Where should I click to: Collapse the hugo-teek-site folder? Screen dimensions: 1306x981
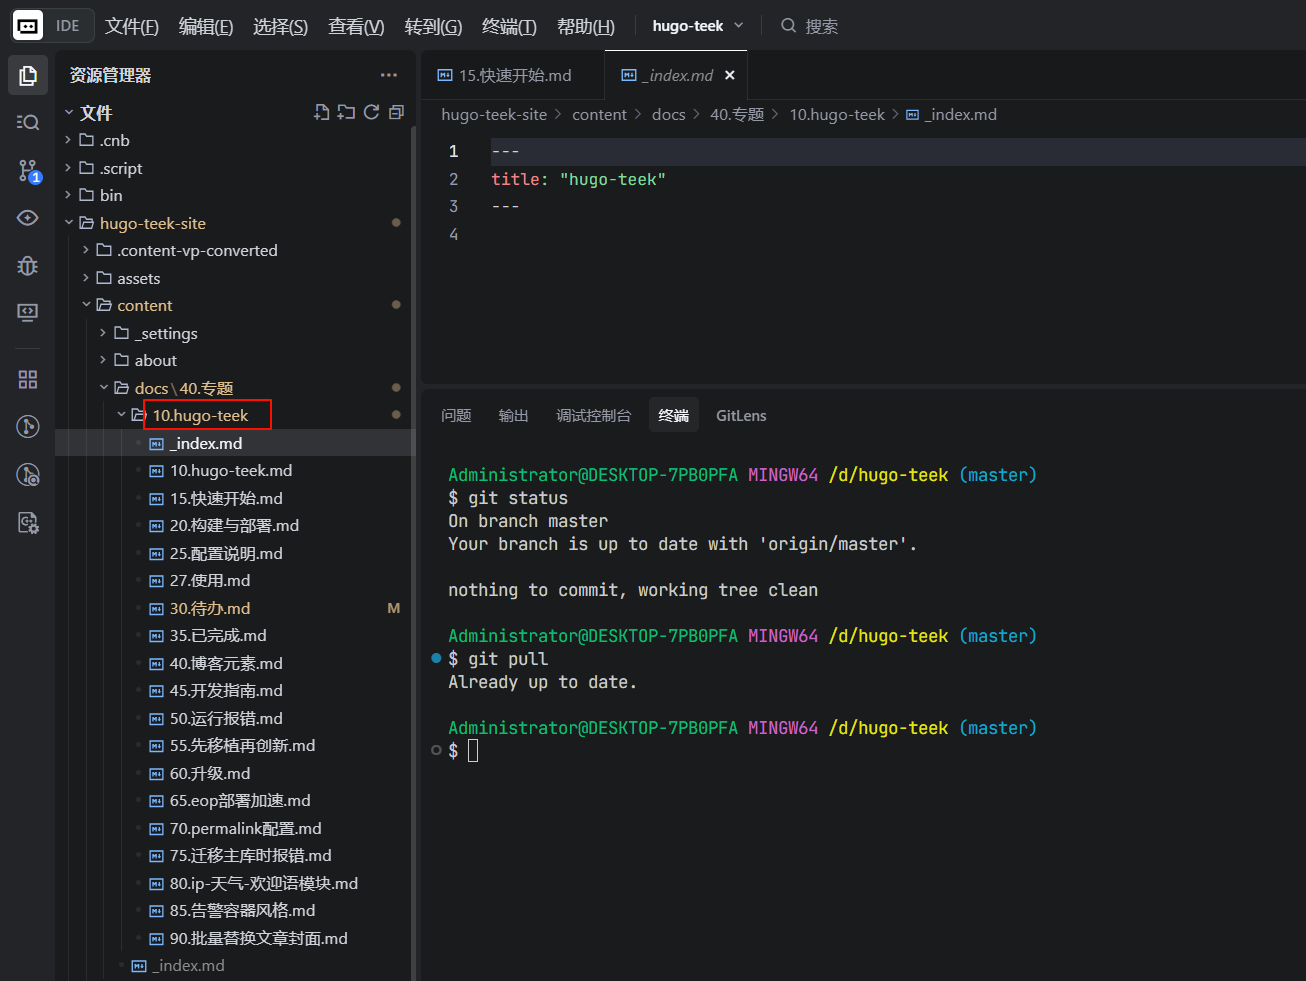coord(152,223)
